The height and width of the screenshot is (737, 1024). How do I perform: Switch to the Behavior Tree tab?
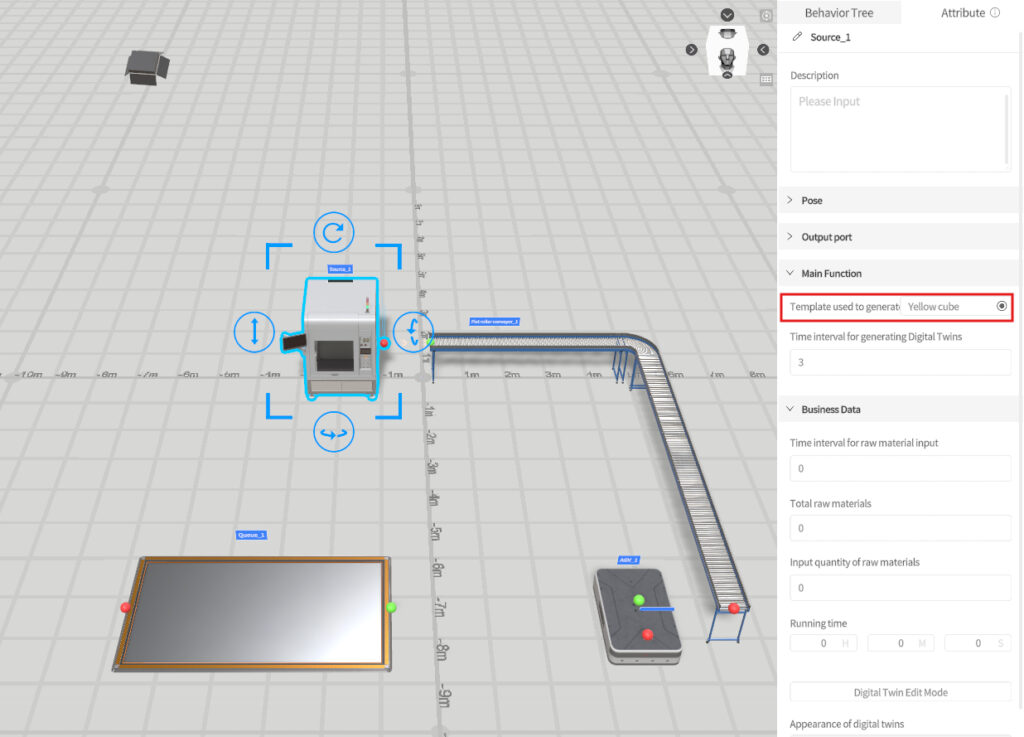tap(839, 12)
